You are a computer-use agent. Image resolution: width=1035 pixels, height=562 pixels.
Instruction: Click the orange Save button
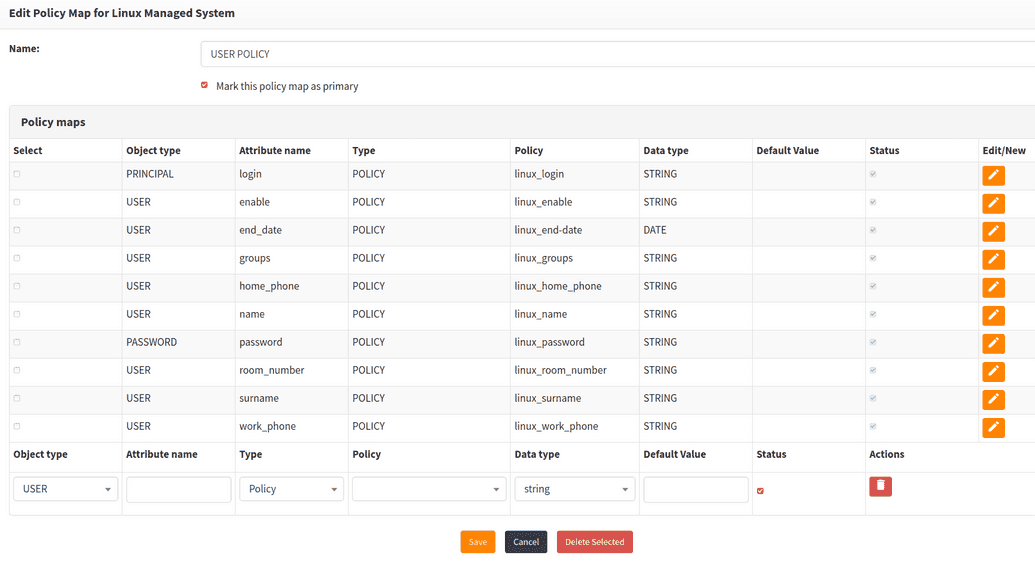coord(478,542)
